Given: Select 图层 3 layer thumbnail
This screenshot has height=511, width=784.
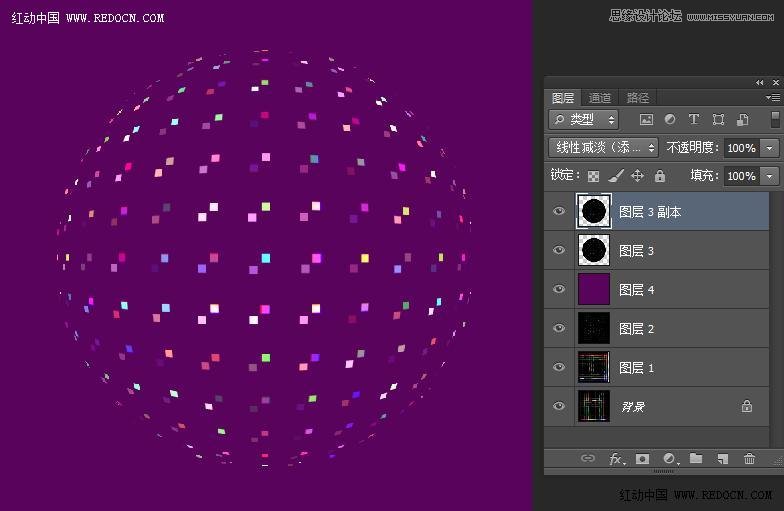Looking at the screenshot, I should [594, 250].
